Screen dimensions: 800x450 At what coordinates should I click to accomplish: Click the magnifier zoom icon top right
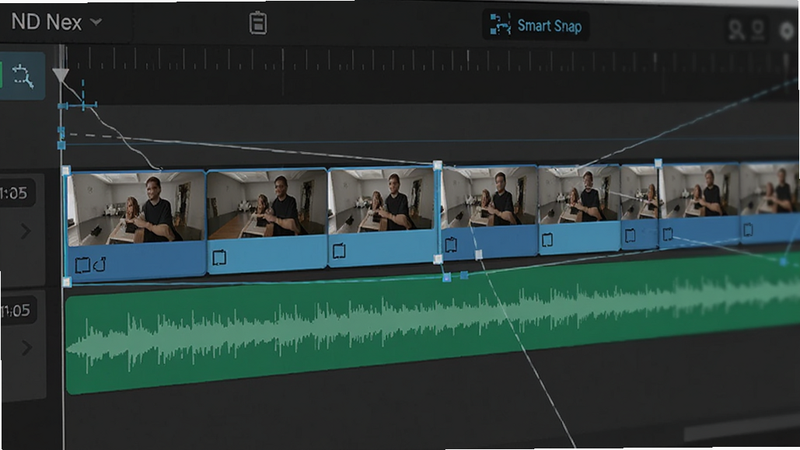pyautogui.click(x=736, y=31)
